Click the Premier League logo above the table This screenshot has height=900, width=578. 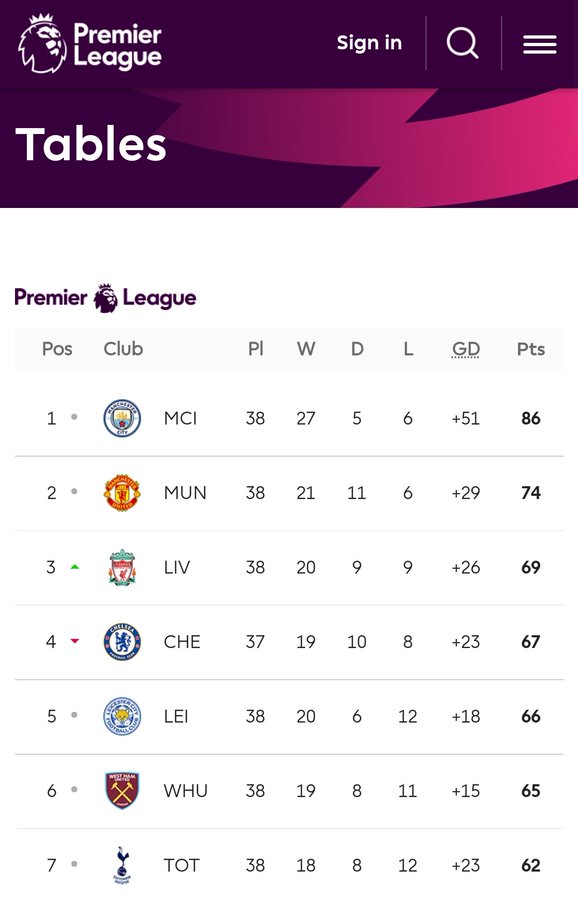tap(105, 298)
